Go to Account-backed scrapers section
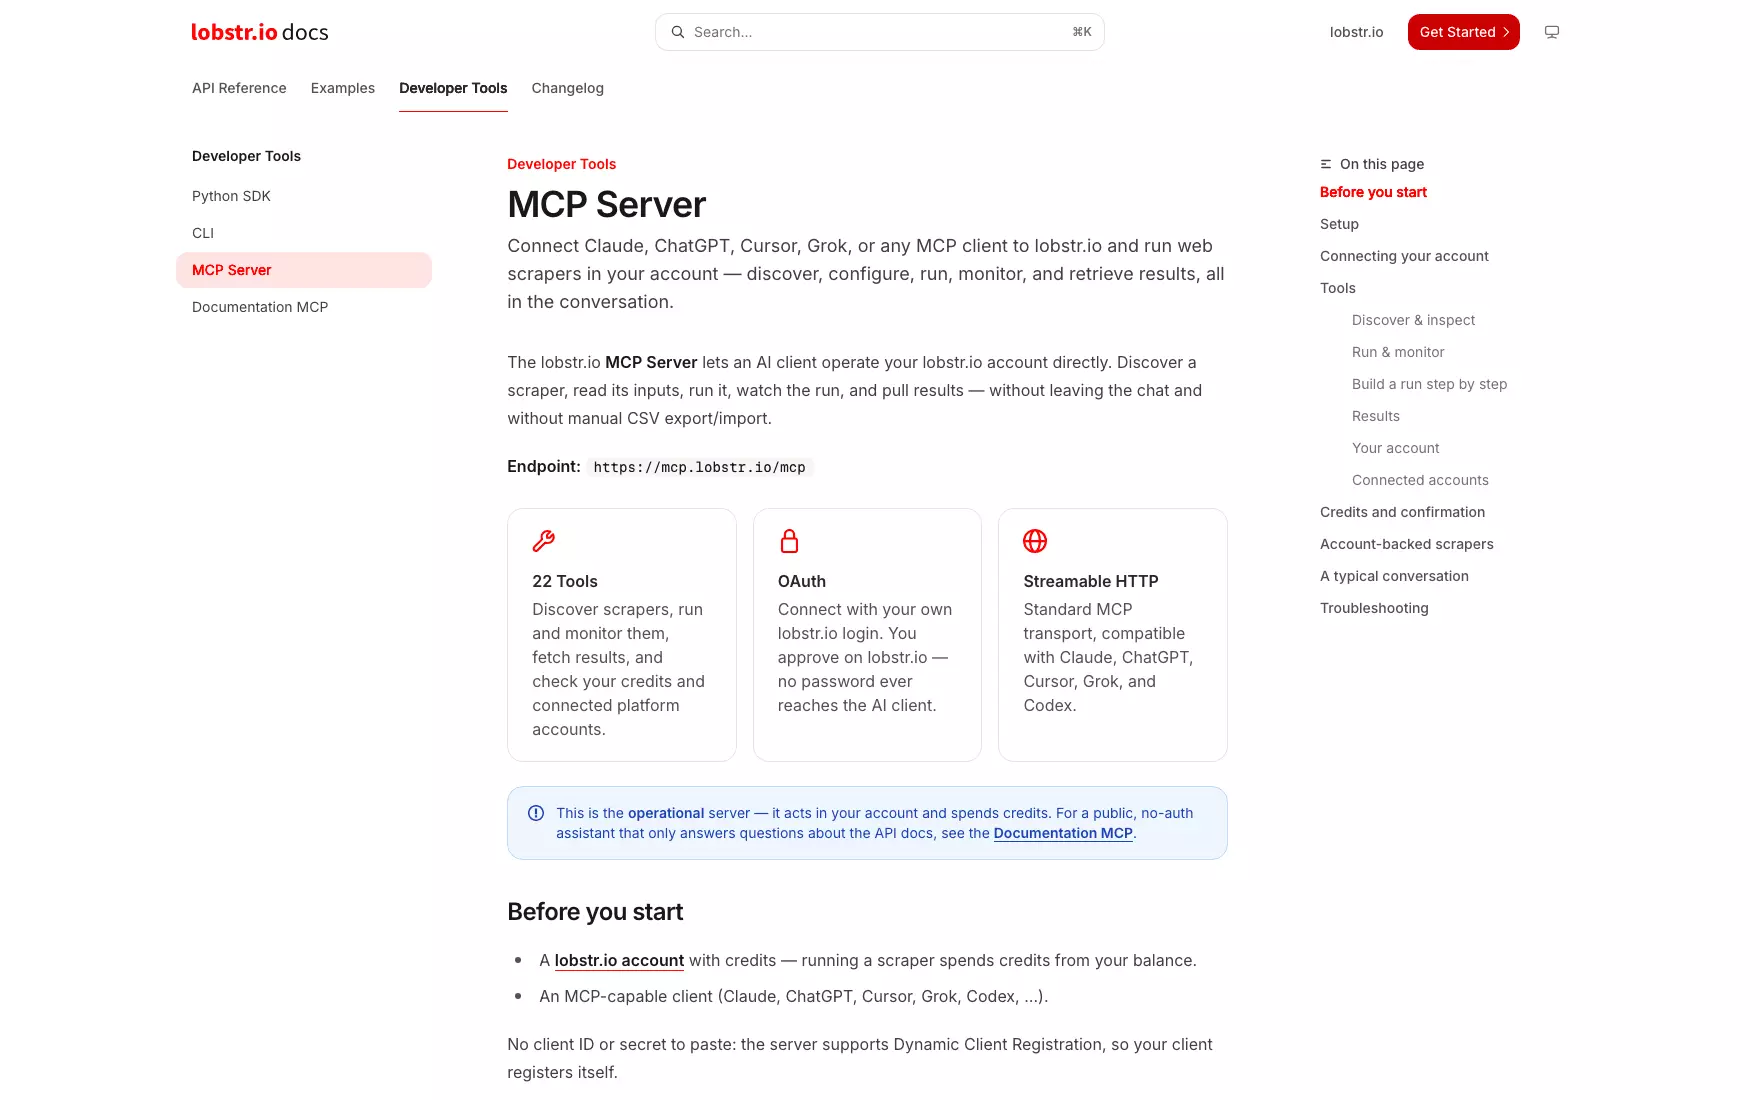1760x1100 pixels. (x=1407, y=544)
